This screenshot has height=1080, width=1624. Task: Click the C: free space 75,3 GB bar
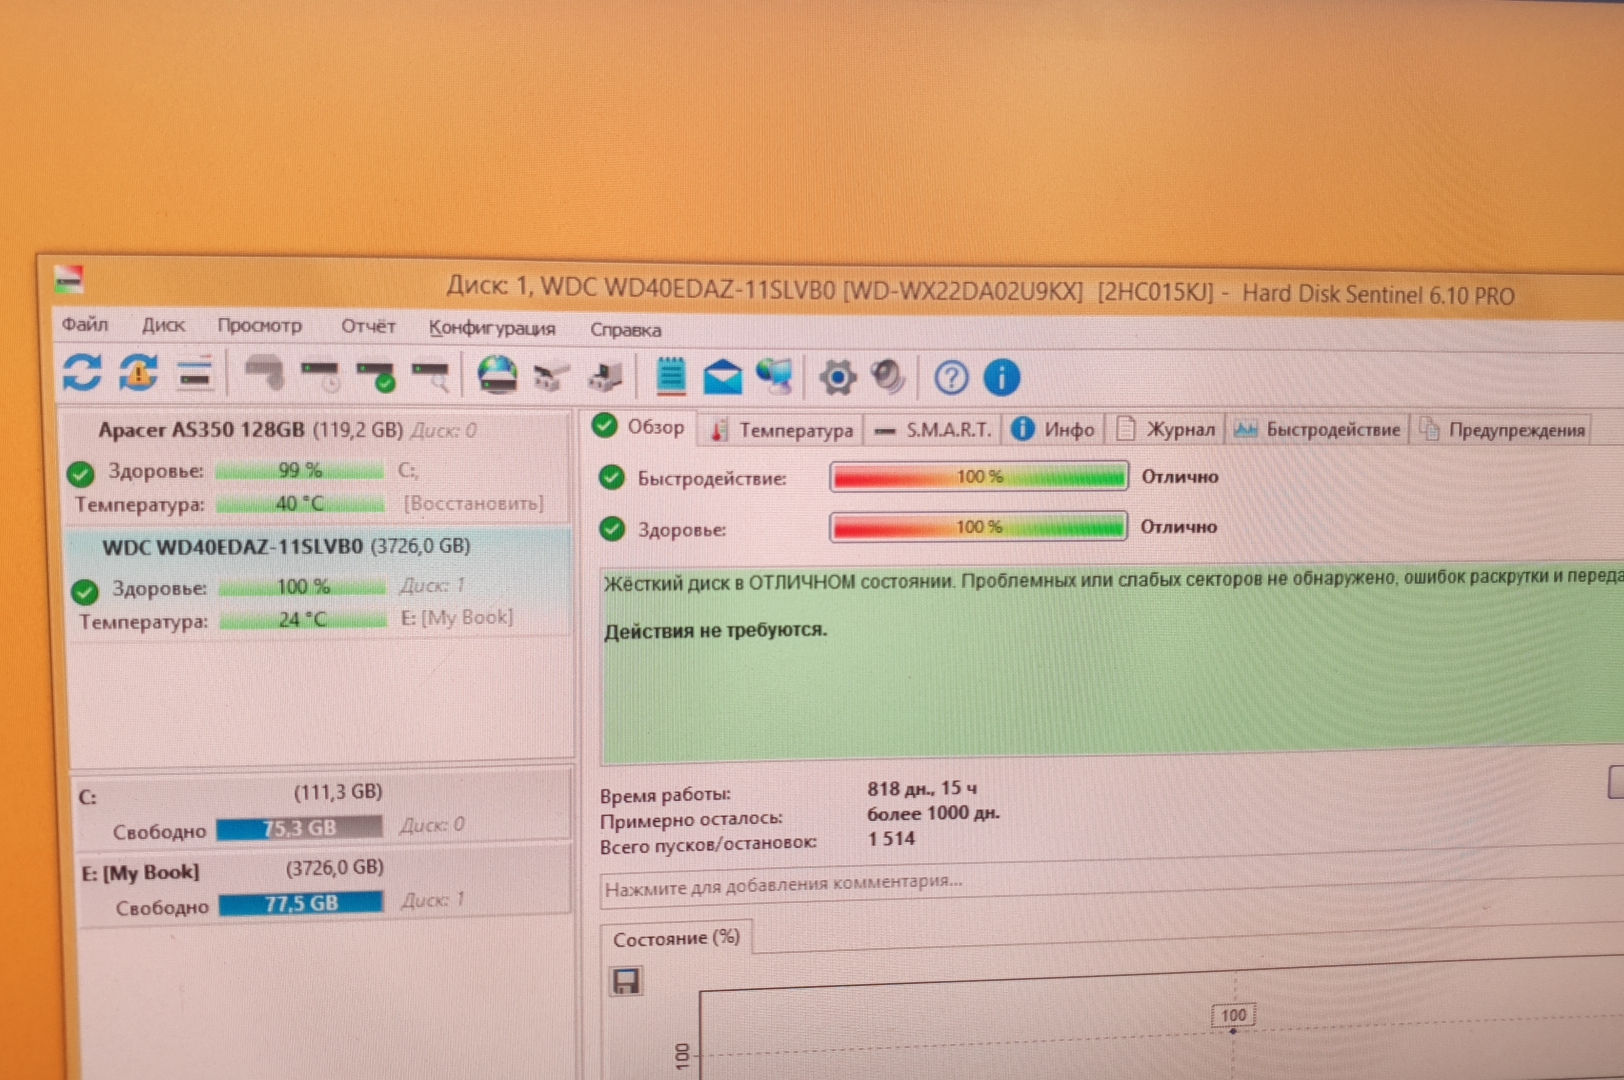[299, 828]
